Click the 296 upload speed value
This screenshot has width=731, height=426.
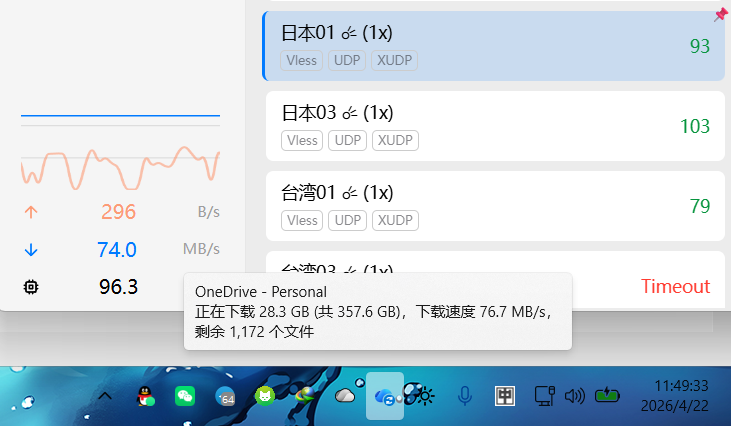(x=118, y=212)
